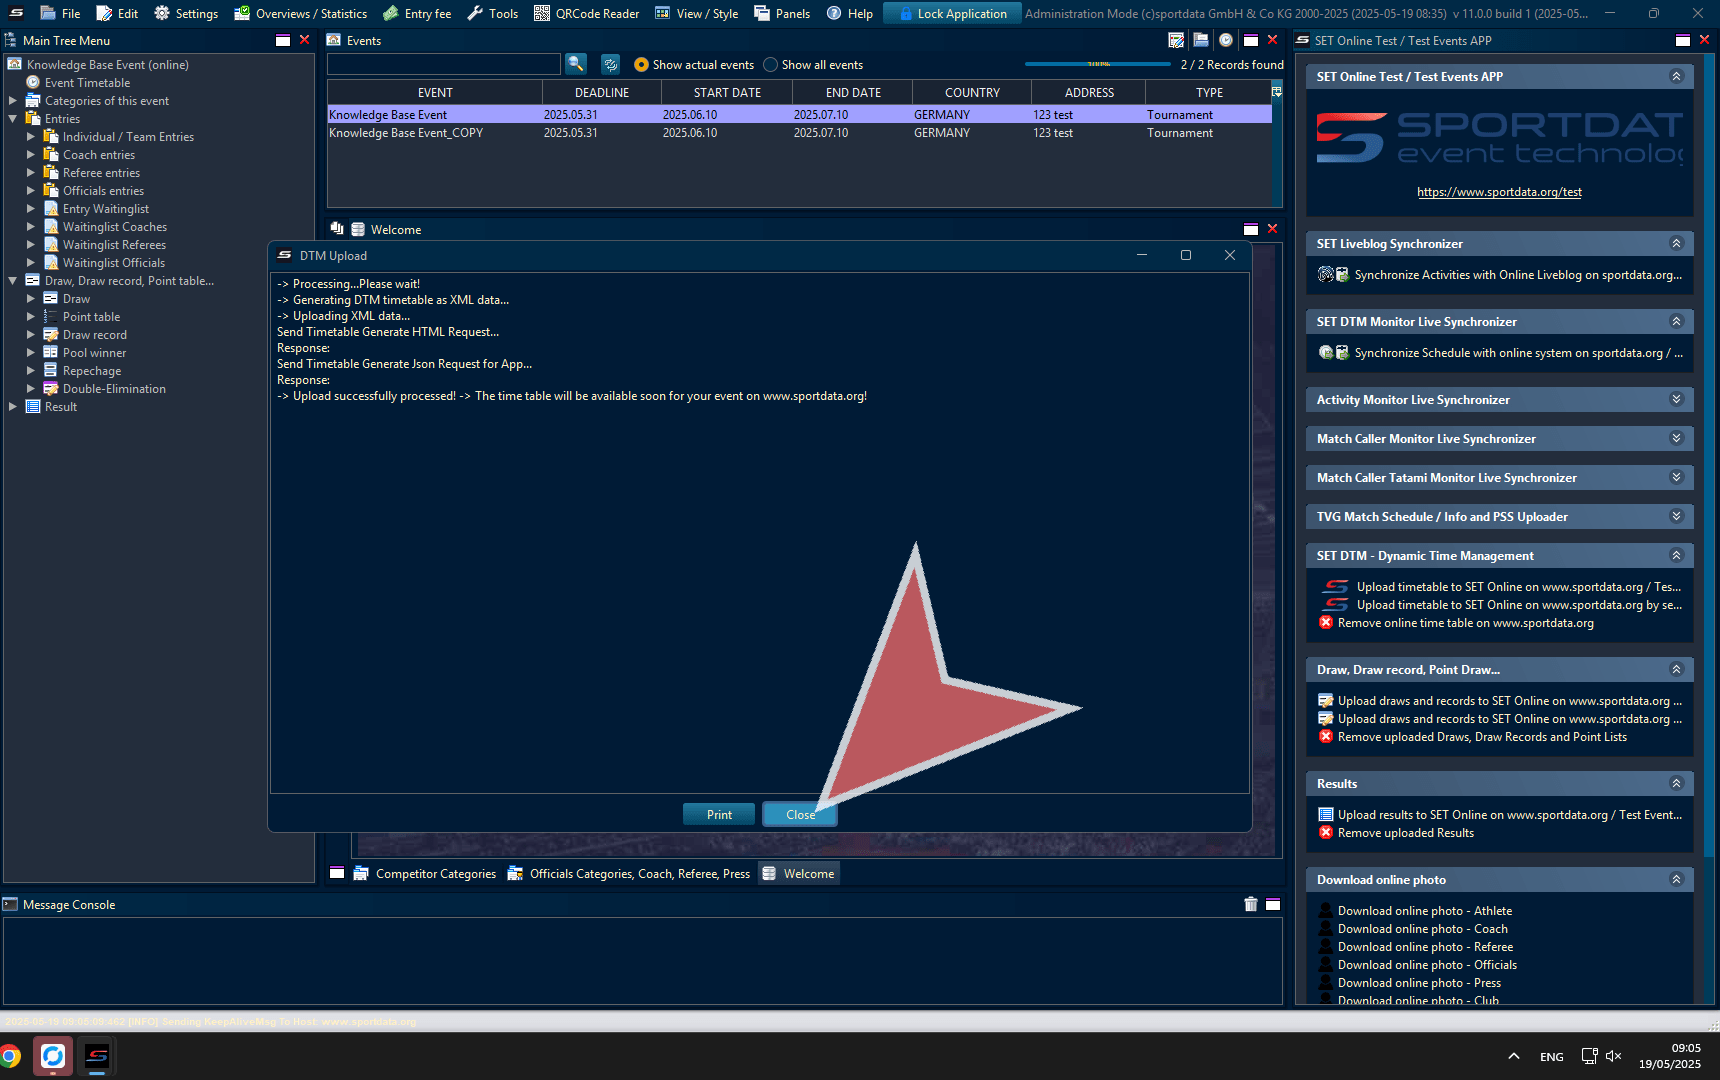Viewport: 1720px width, 1080px height.
Task: Click Remove uploaded Results red icon
Action: (x=1326, y=833)
